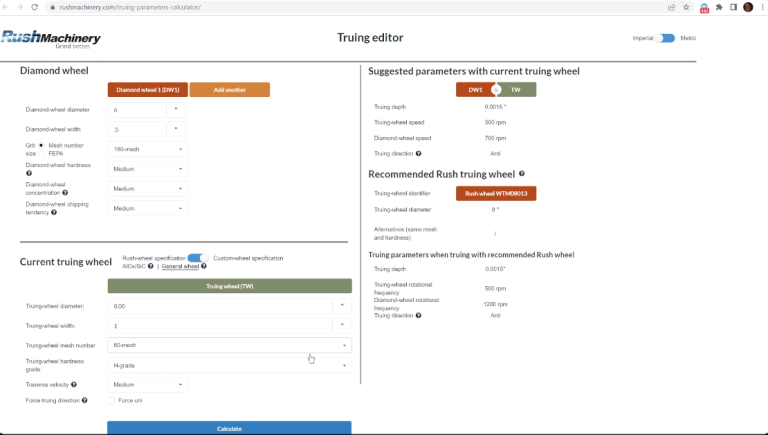This screenshot has height=435, width=768.
Task: Open the Traverse velocity help icon
Action: pyautogui.click(x=74, y=385)
